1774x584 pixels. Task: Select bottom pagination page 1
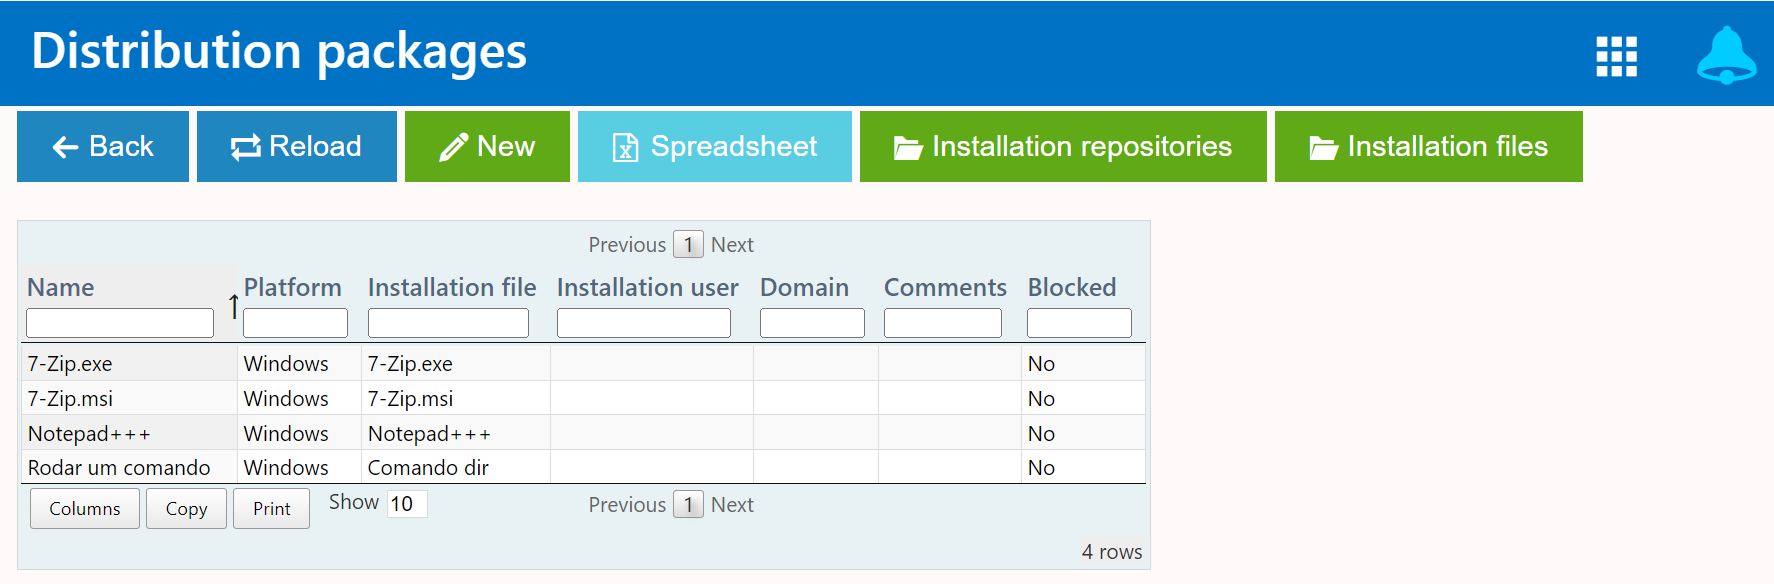pyautogui.click(x=688, y=505)
